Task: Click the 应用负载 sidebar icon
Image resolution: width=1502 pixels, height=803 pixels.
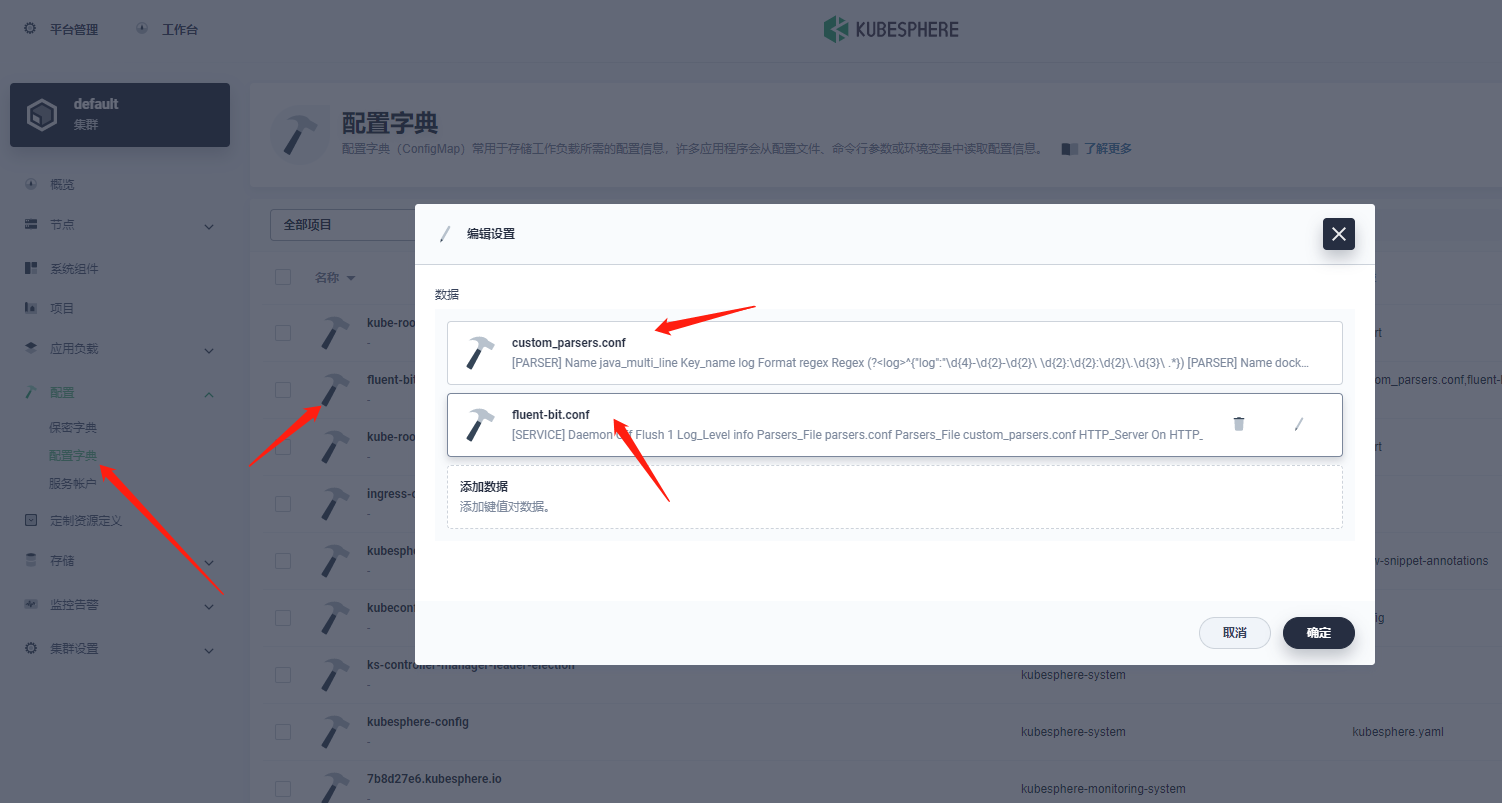Action: [x=31, y=348]
